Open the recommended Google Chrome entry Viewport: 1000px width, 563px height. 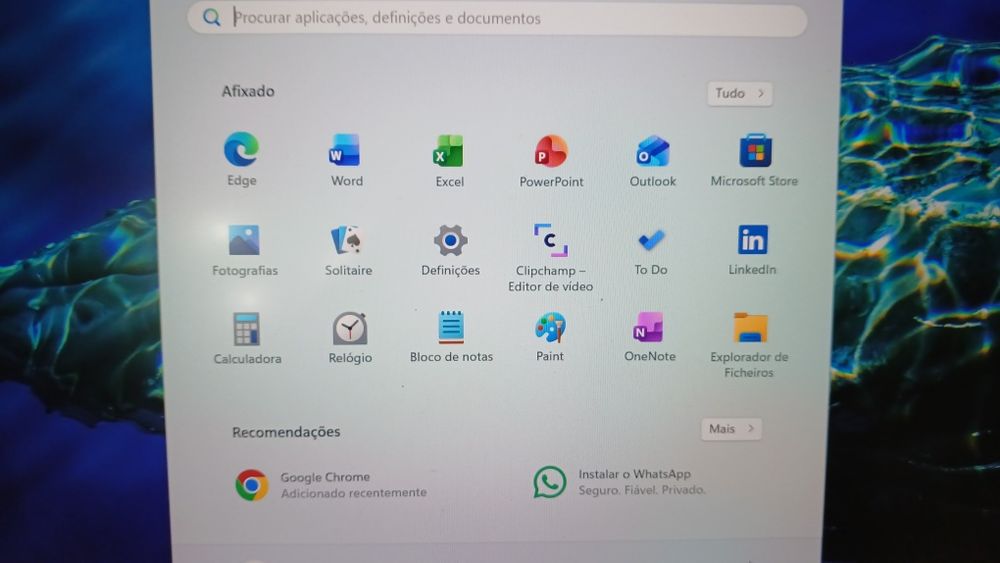coord(331,485)
